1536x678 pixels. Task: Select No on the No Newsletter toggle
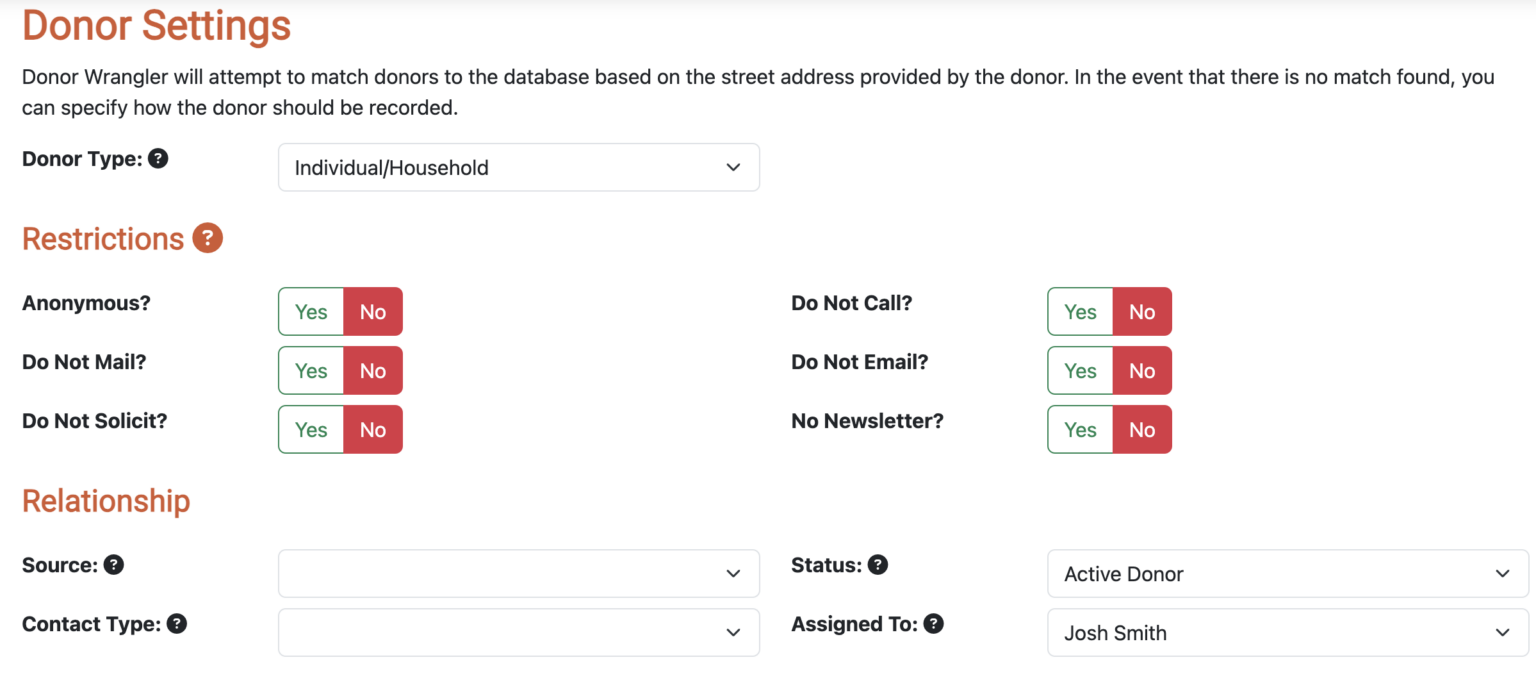(x=1142, y=429)
